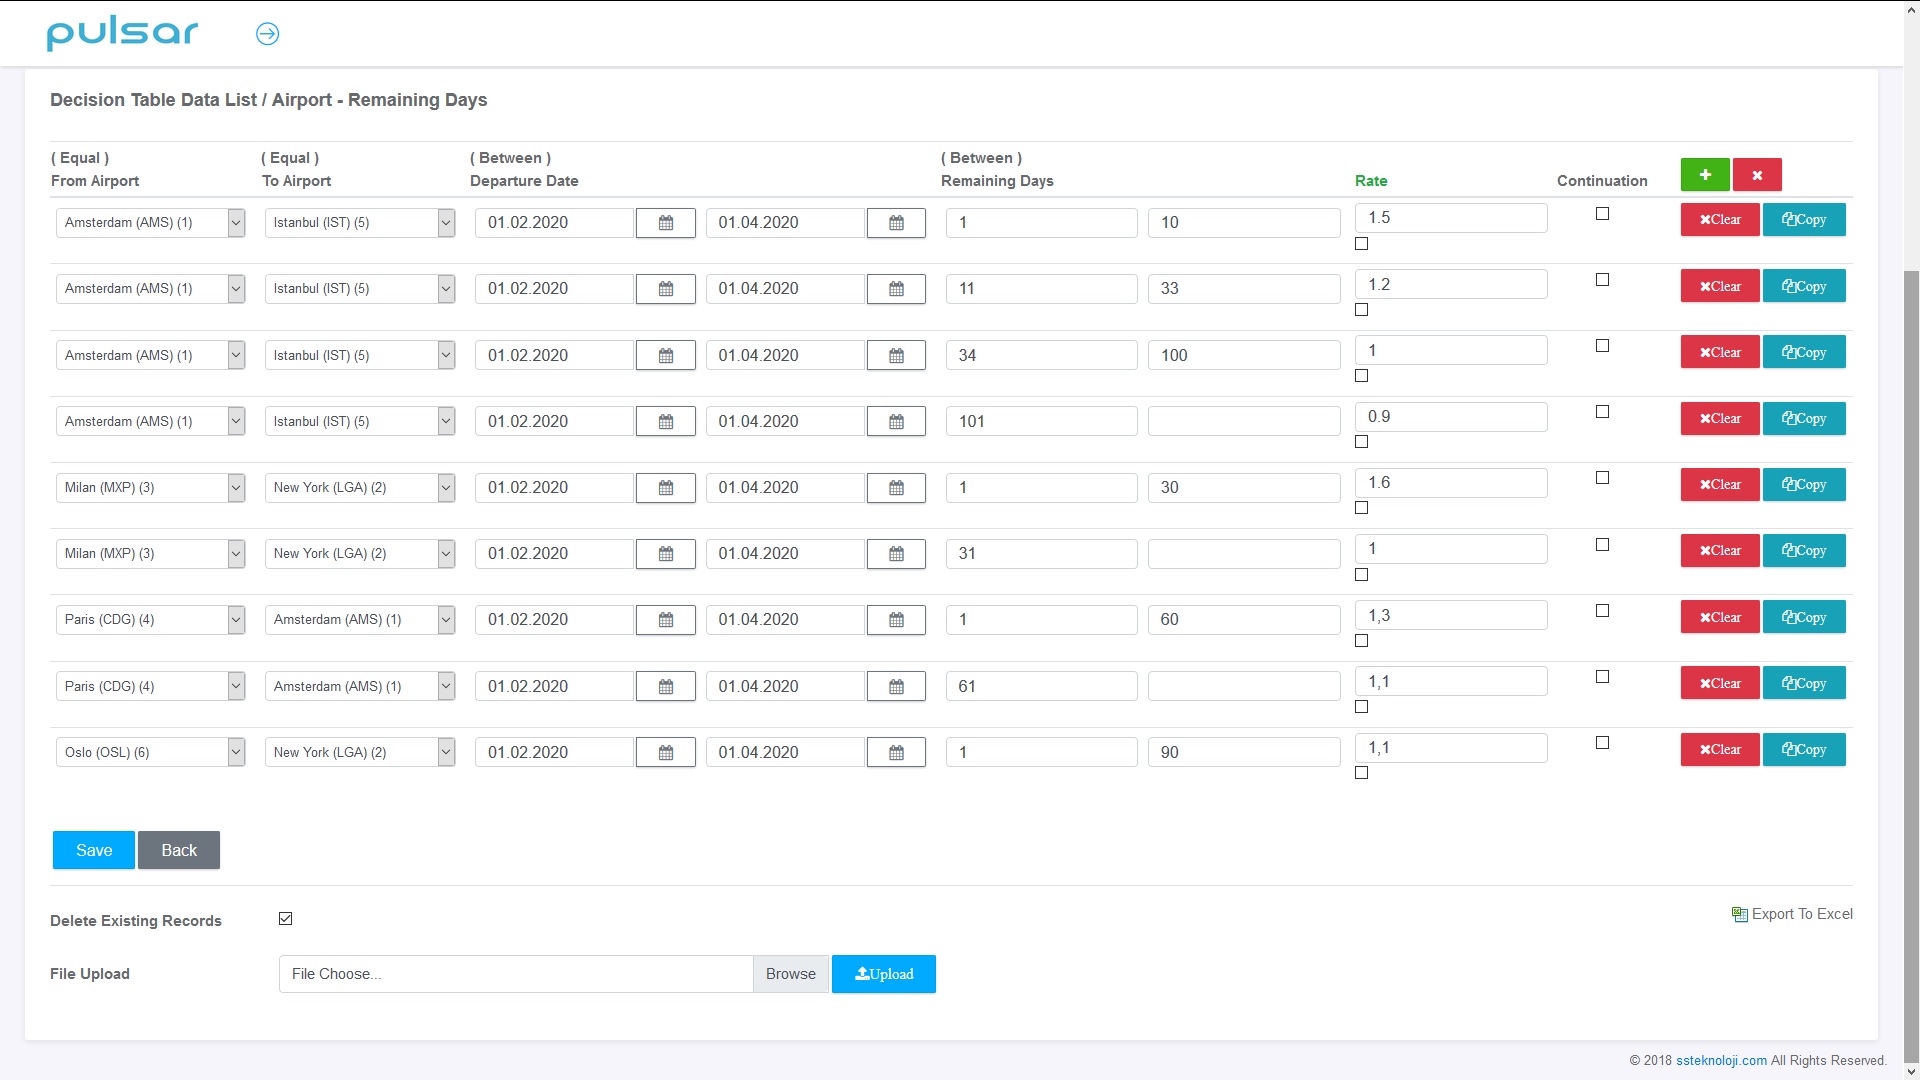Viewport: 1920px width, 1080px height.
Task: Check the small box under rate 1,1 Oslo row
Action: 1361,773
